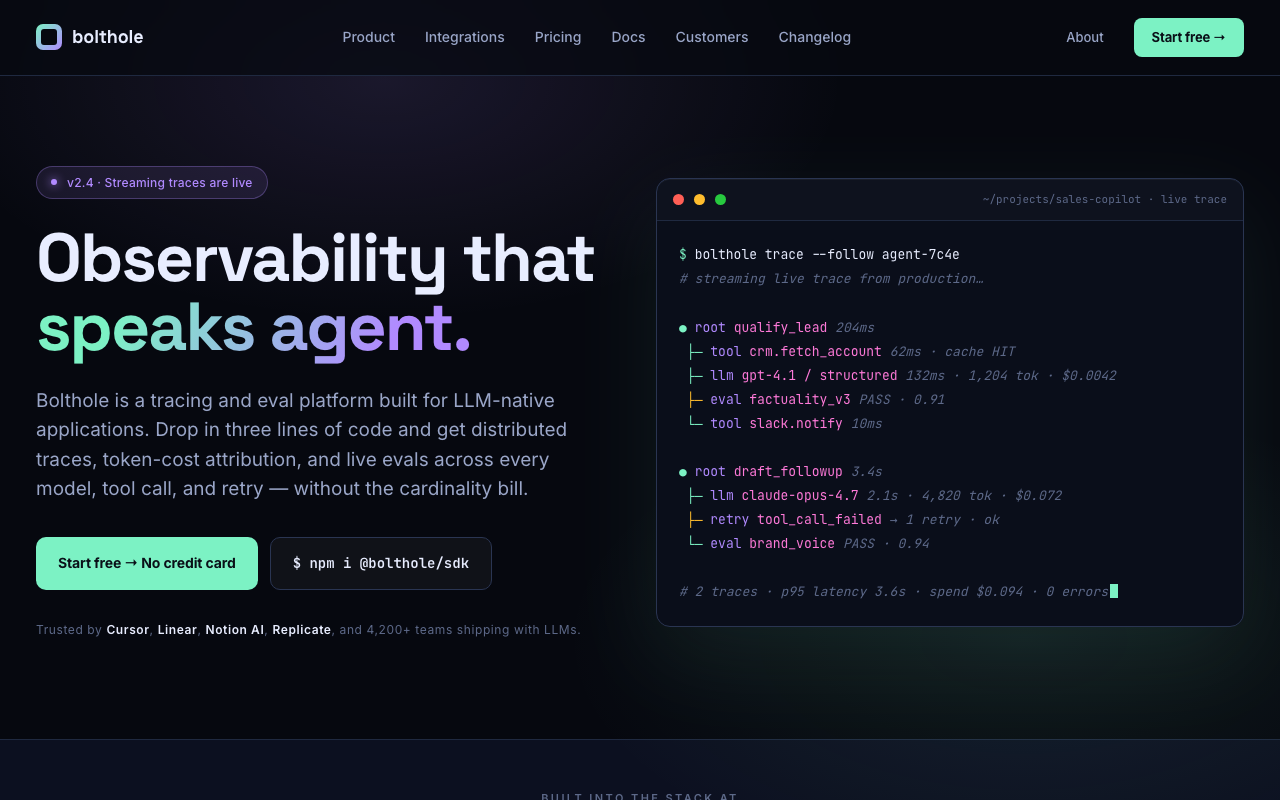Click the header Start free button

[1189, 37]
